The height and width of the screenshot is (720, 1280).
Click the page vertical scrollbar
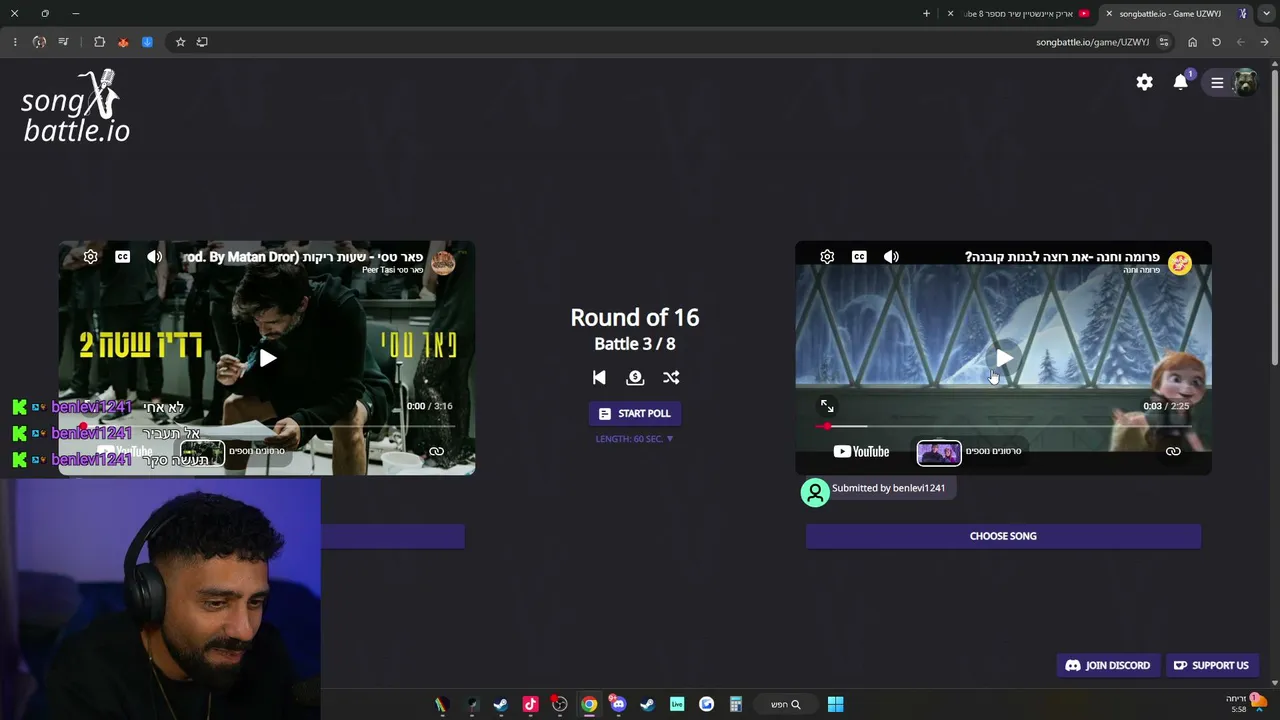[x=1274, y=217]
